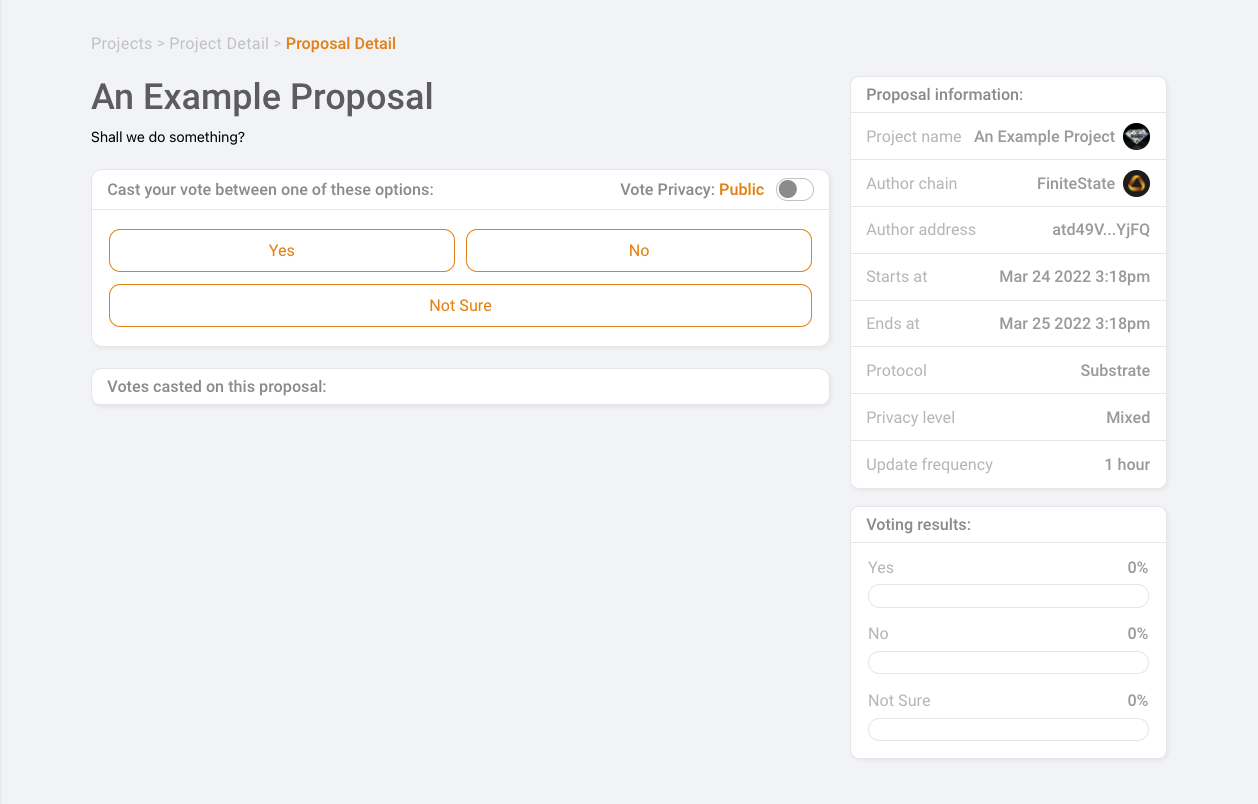Screen dimensions: 1258x804
Task: Click the An Example Project name text
Action: (1044, 137)
